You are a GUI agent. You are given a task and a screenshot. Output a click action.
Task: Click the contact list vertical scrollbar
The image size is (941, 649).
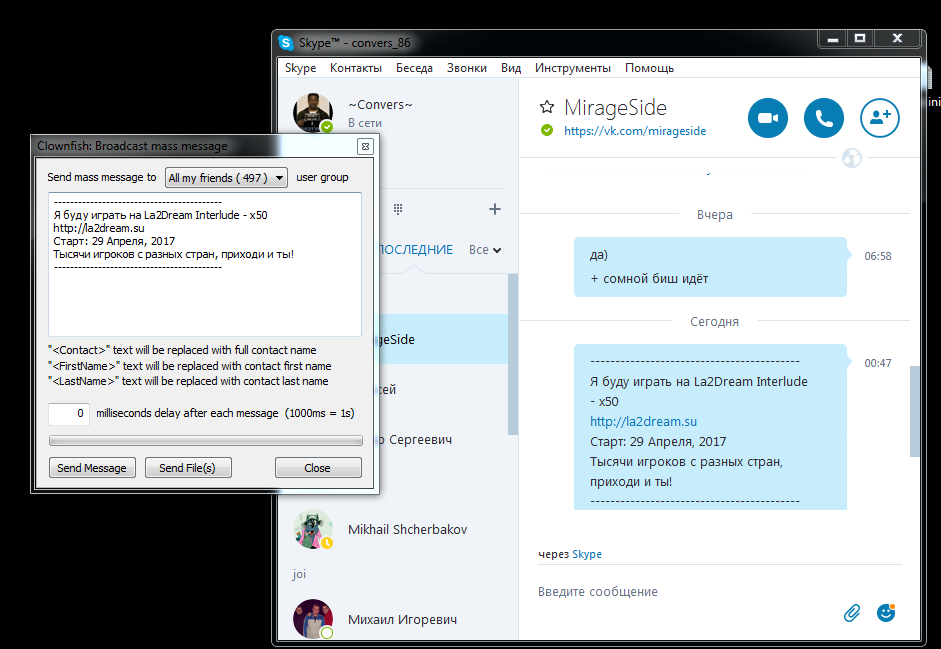click(513, 354)
